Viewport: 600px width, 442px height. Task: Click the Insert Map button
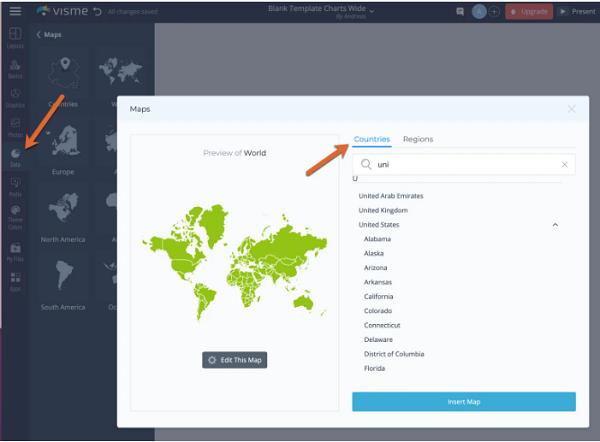click(464, 402)
